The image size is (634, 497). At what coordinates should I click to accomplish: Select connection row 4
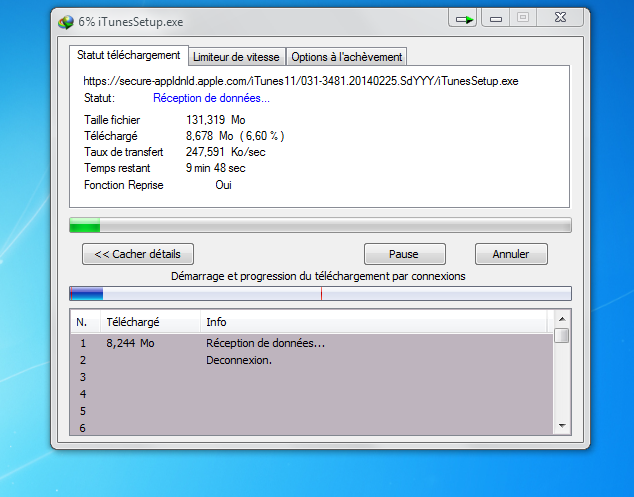(312, 394)
